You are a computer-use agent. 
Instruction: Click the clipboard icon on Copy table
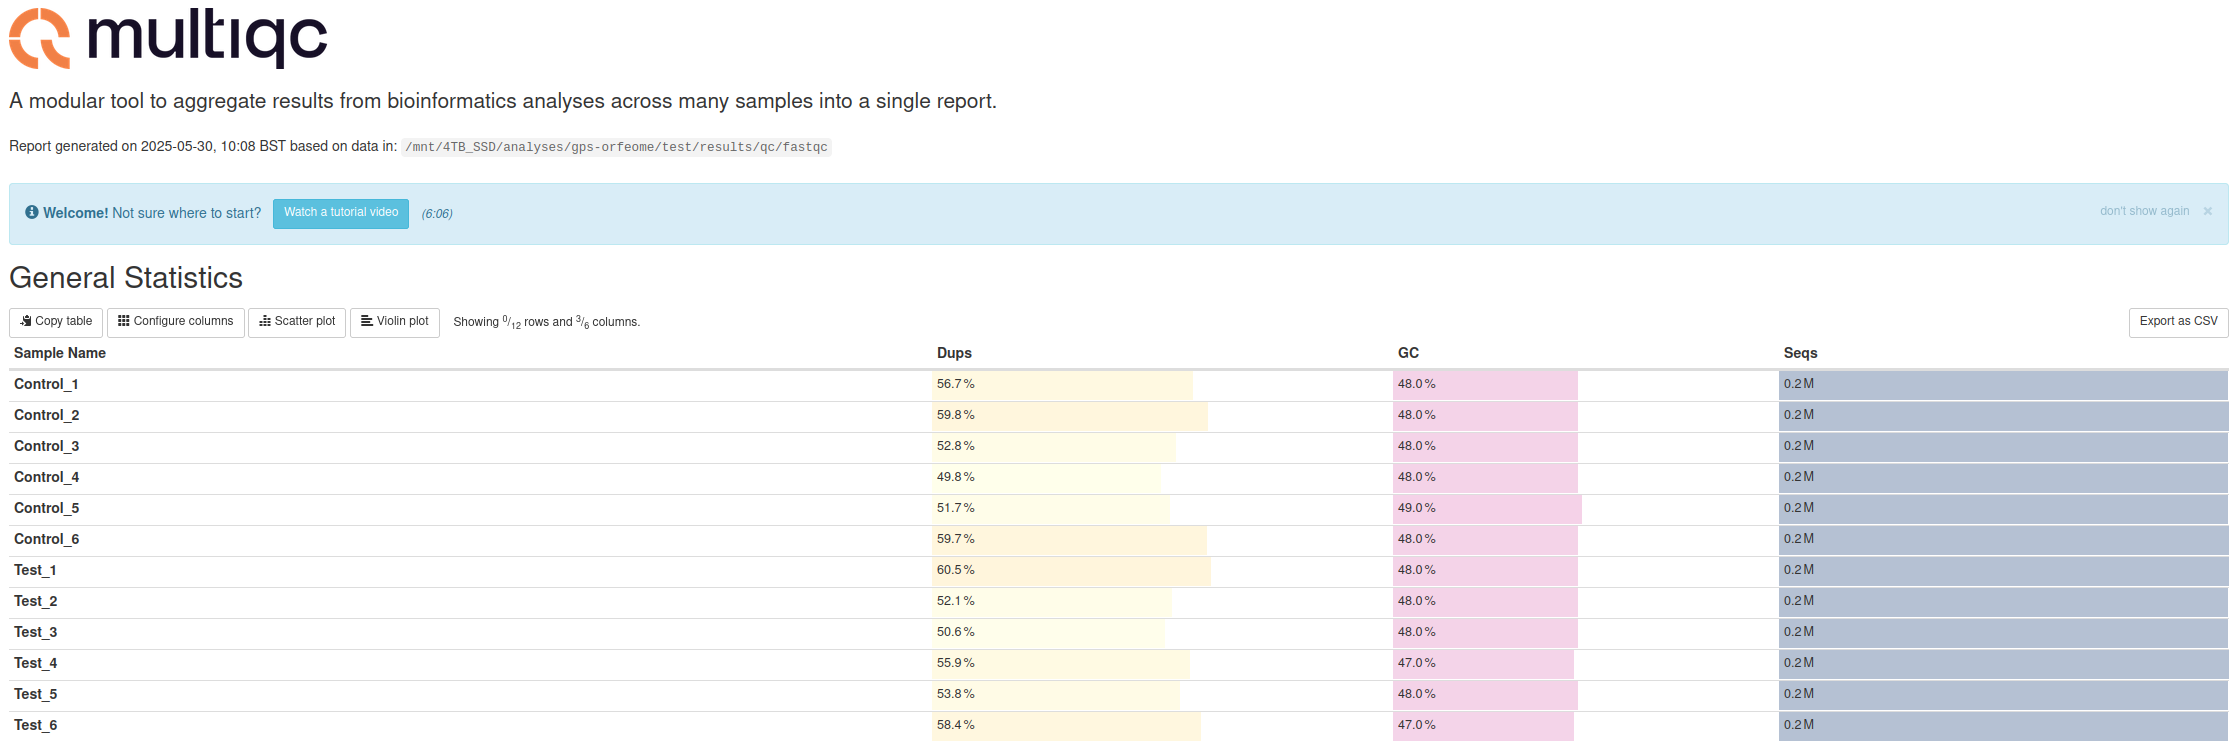pyautogui.click(x=26, y=321)
